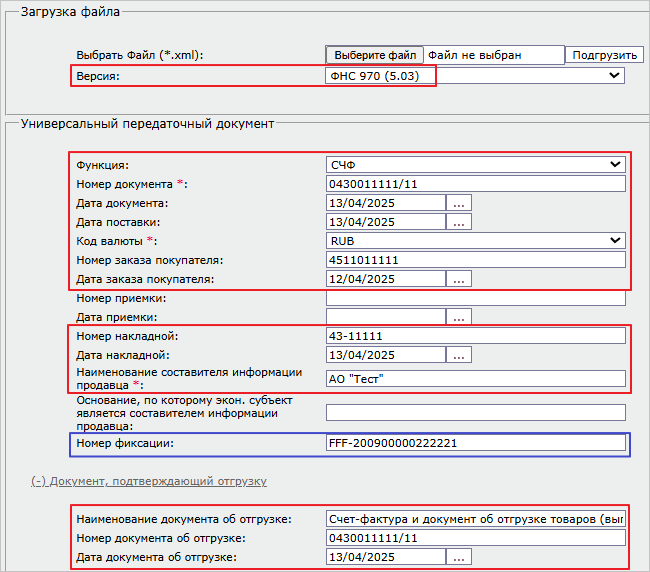Click the 'Наименование документа об отгрузке' field
Image resolution: width=650 pixels, height=572 pixels.
(x=475, y=518)
